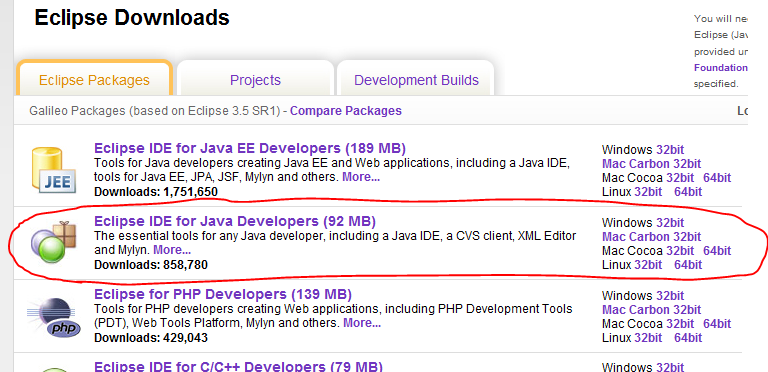
Task: Open Eclipse IDE for C/C++ Developers title
Action: click(x=238, y=366)
